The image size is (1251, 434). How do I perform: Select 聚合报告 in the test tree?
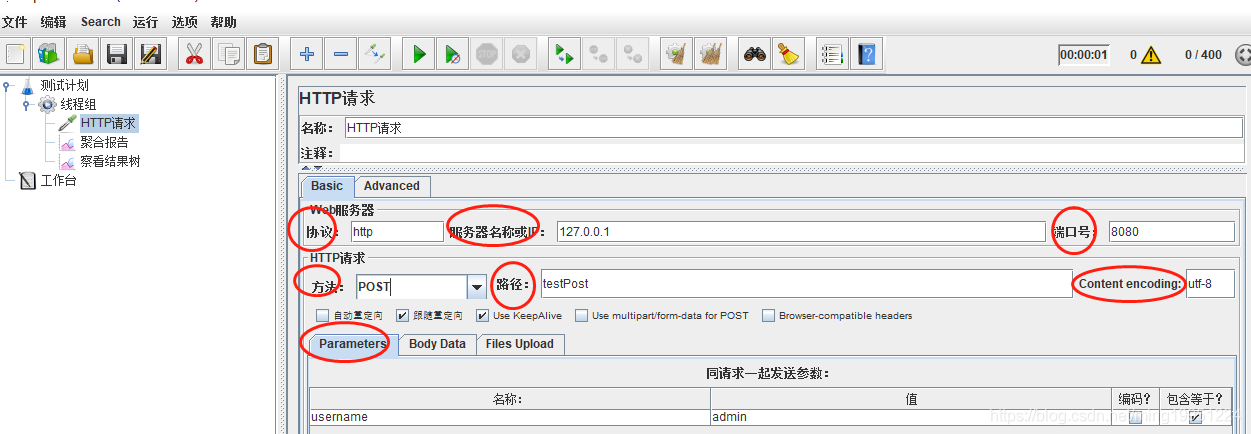click(104, 142)
